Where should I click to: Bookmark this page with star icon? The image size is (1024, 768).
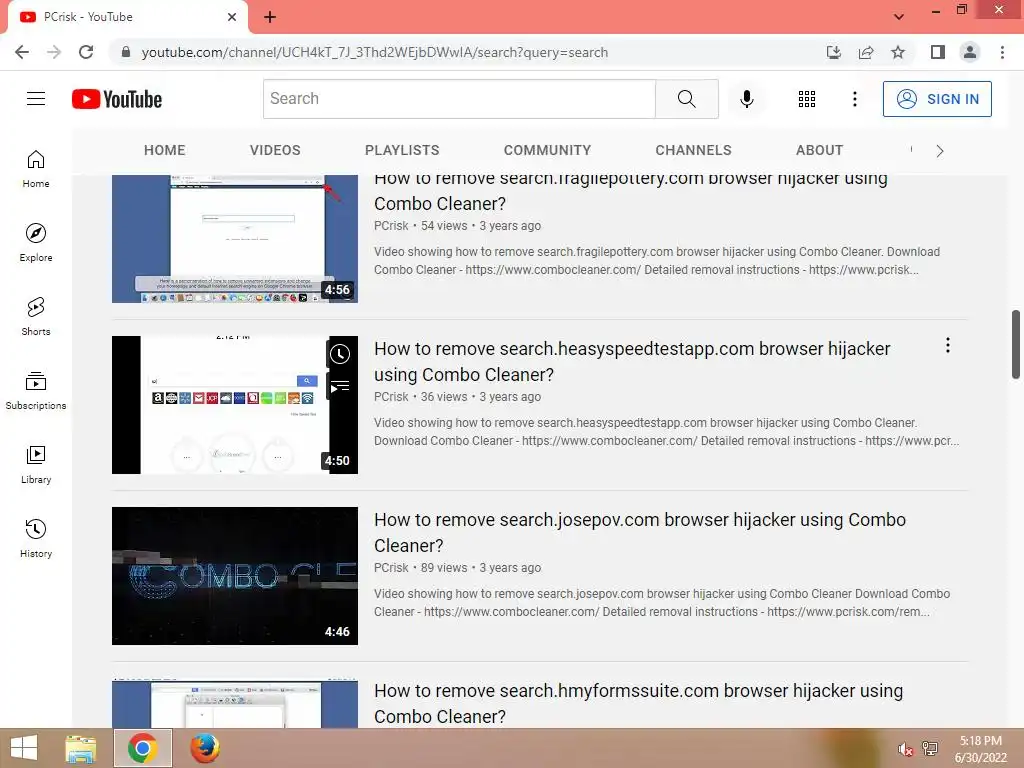tap(898, 52)
